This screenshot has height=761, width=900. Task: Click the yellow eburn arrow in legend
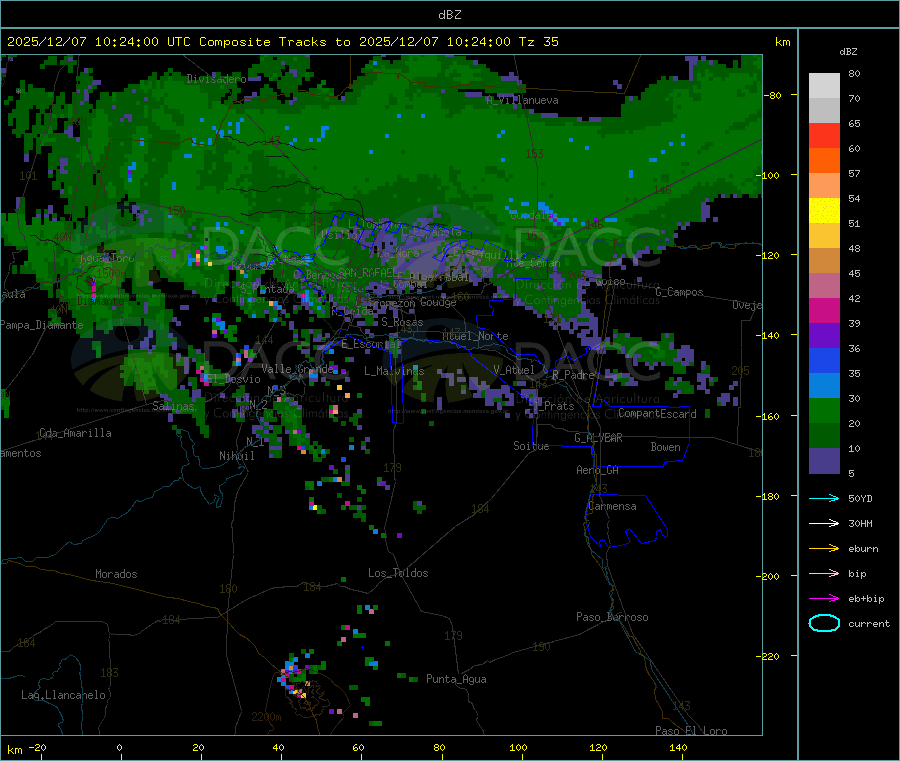point(824,549)
